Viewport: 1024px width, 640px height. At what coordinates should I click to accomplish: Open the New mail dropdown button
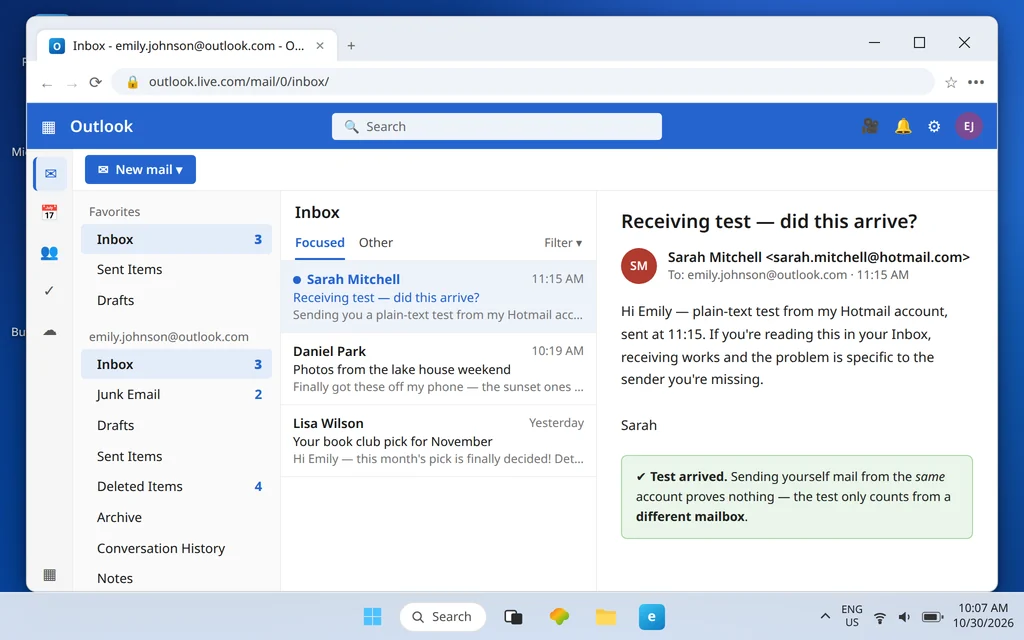[x=140, y=170]
